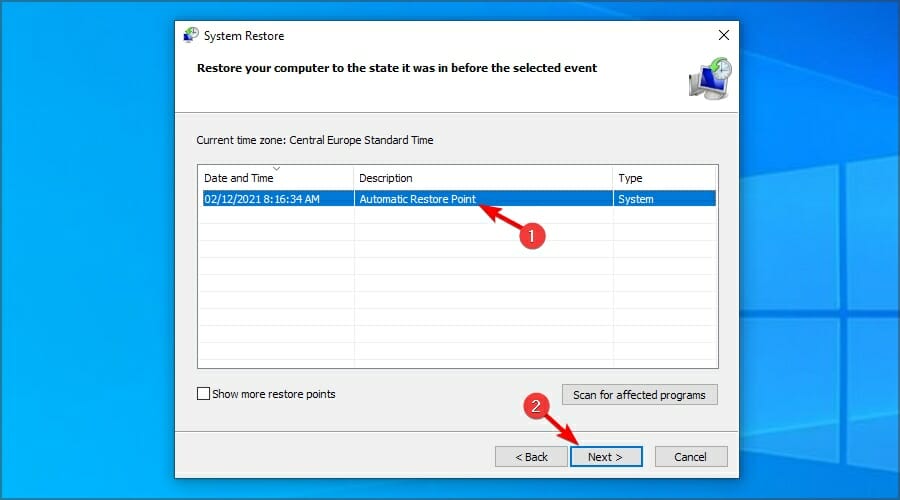Click the System Restore computer clock graphic

711,79
